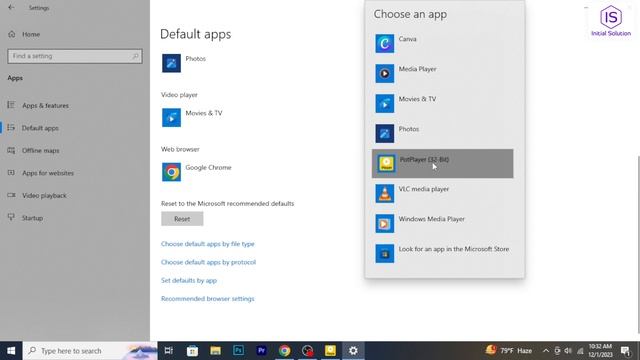Choose PotPlayer (32-Bit) as the app
Screen dimensions: 640x360
point(442,163)
